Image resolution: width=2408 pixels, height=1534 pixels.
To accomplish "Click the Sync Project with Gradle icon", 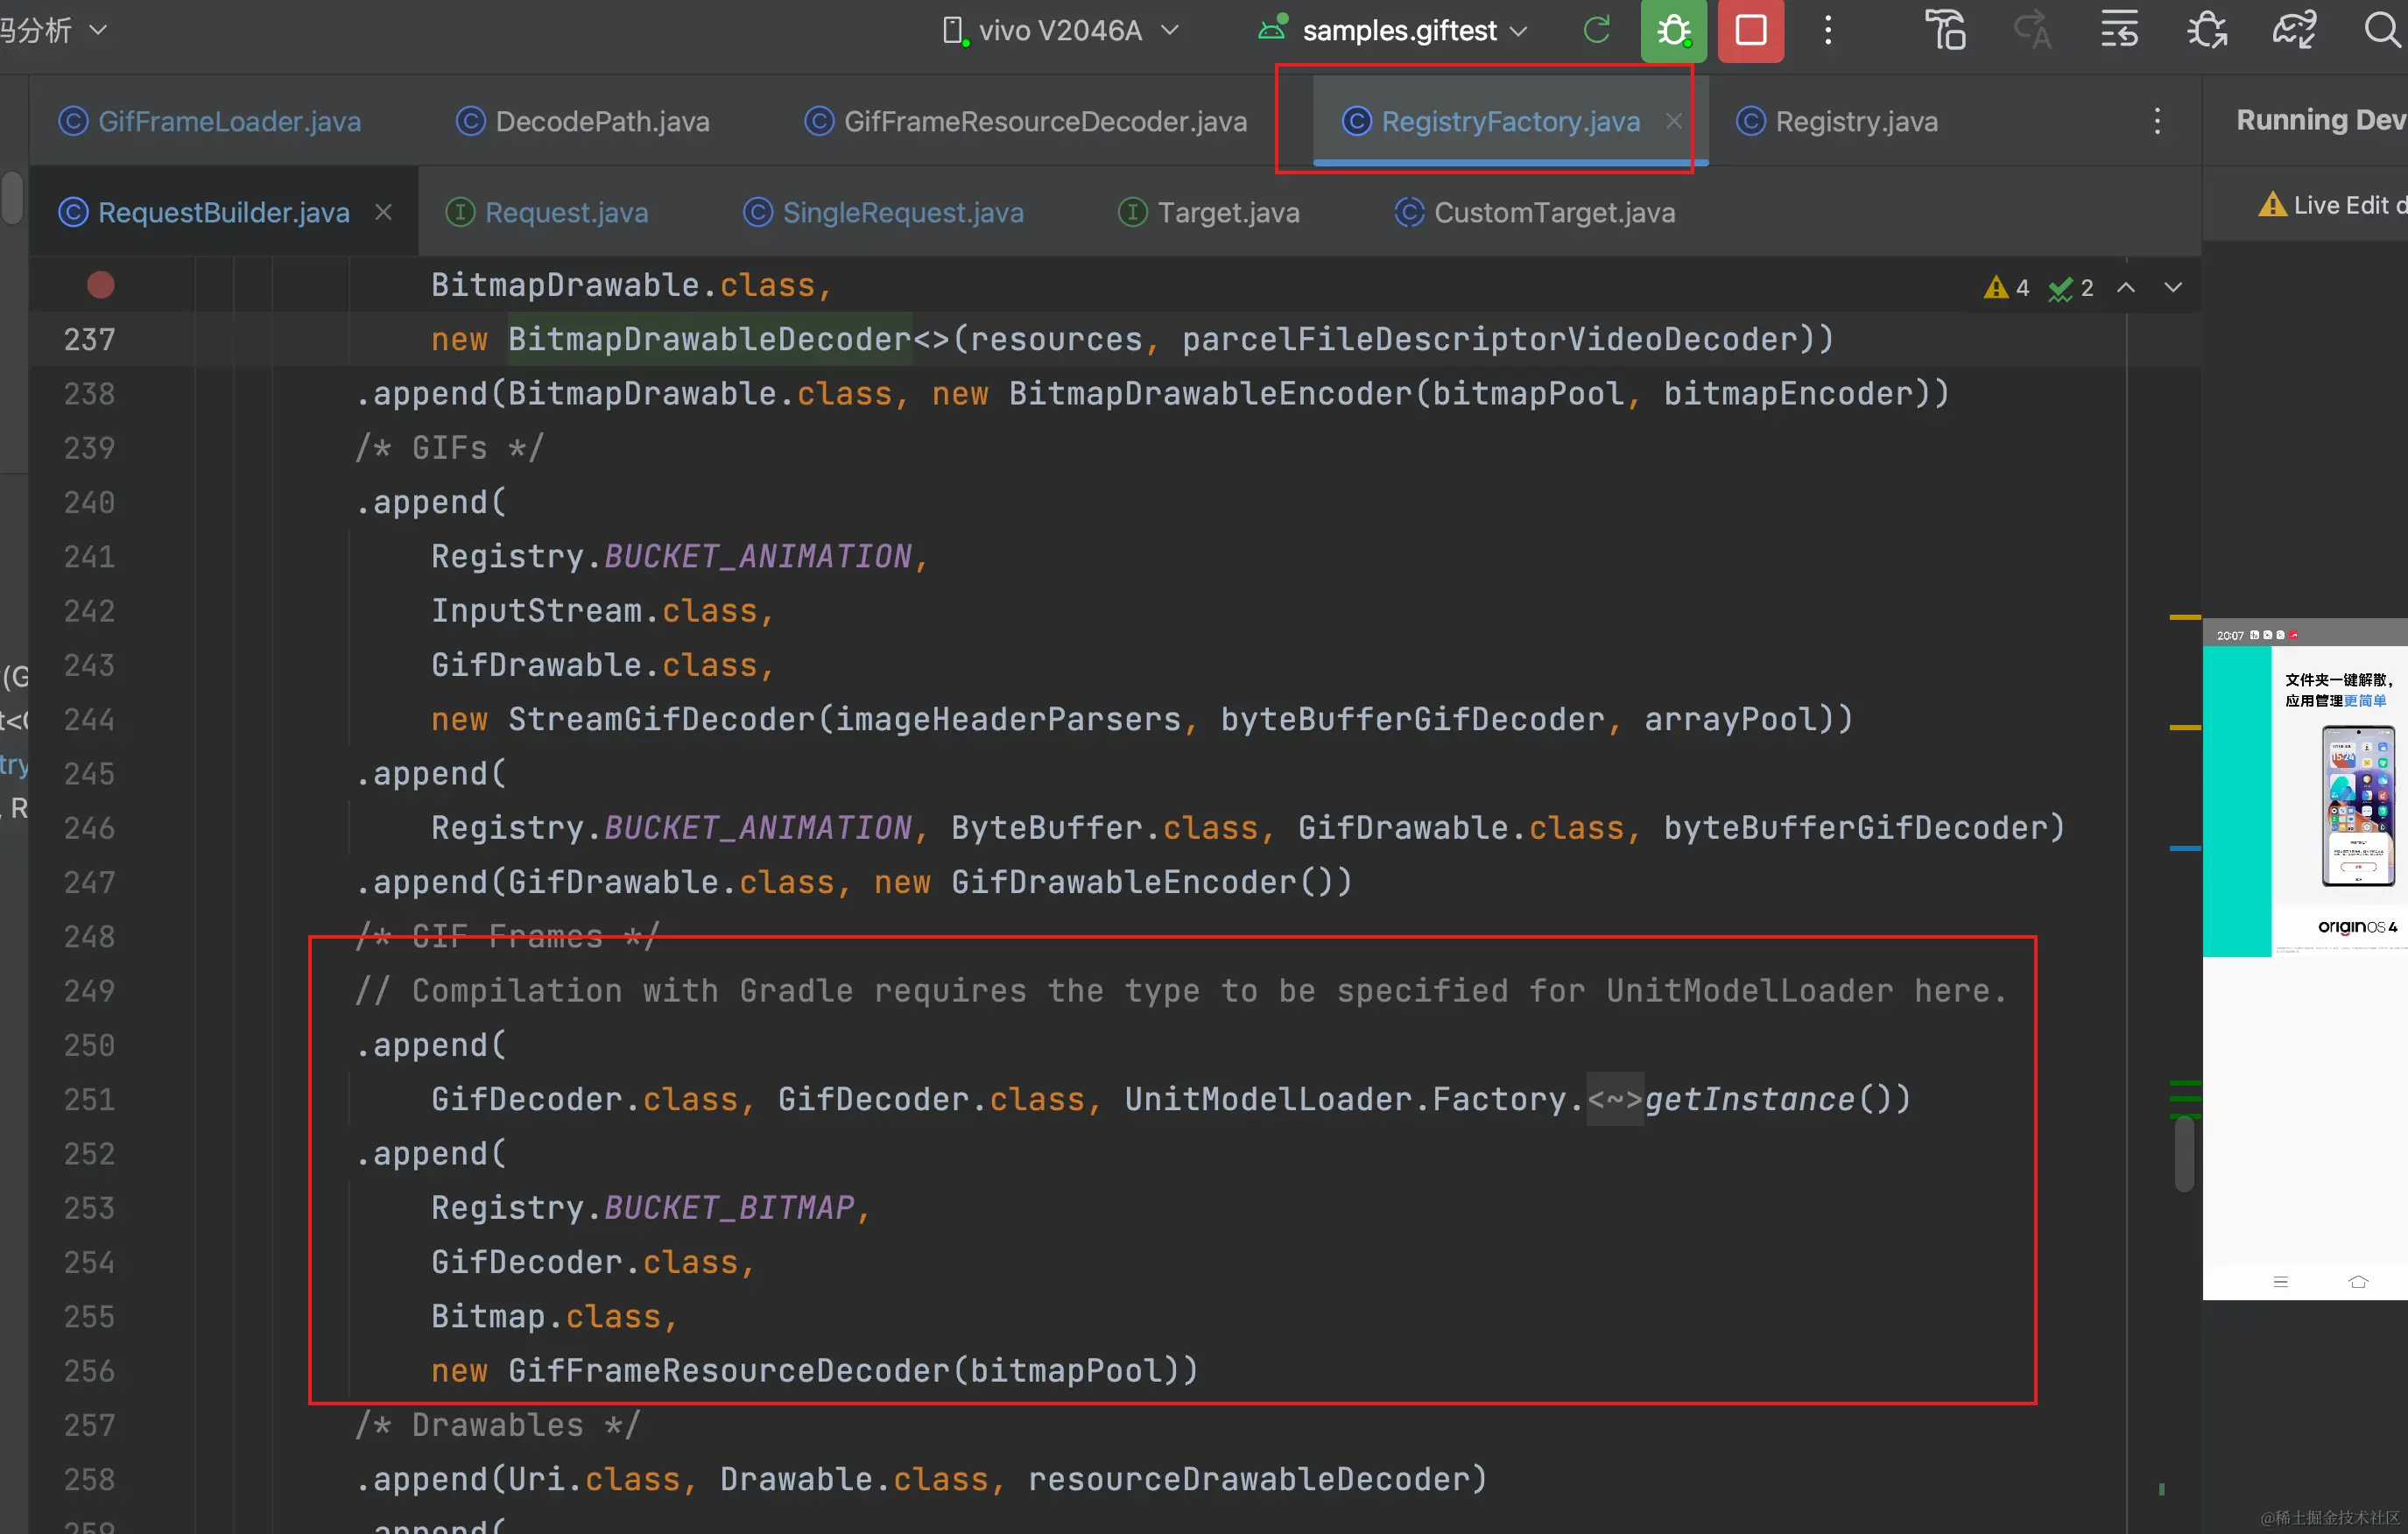I will click(x=2293, y=31).
